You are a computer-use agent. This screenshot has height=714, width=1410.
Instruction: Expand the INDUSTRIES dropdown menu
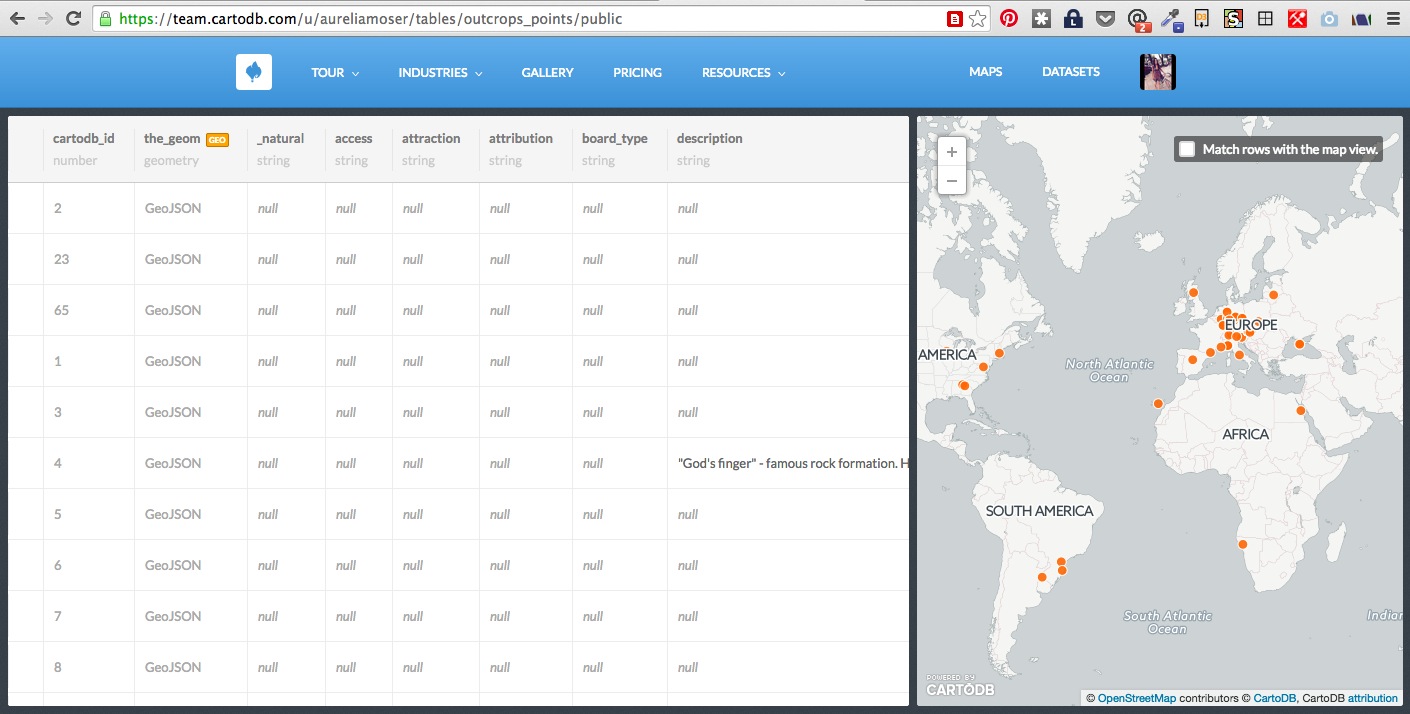click(x=440, y=73)
